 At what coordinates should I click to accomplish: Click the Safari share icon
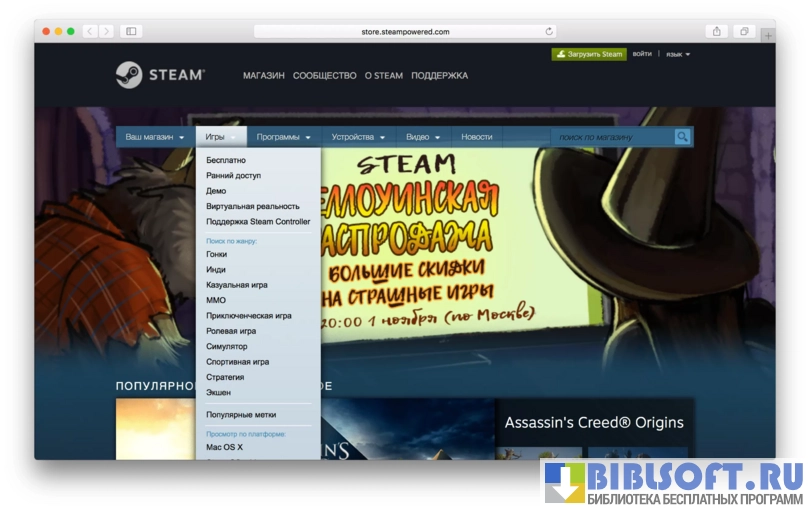[x=717, y=31]
